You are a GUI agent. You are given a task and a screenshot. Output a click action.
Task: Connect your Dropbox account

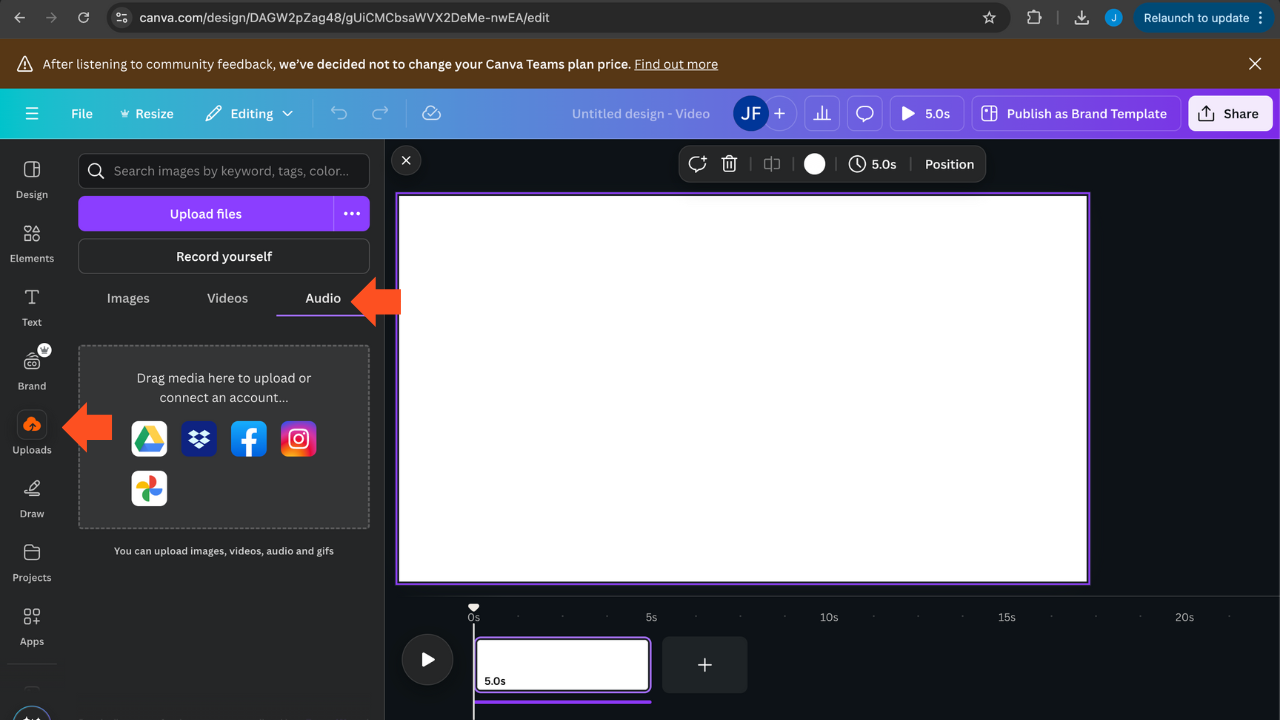tap(199, 438)
